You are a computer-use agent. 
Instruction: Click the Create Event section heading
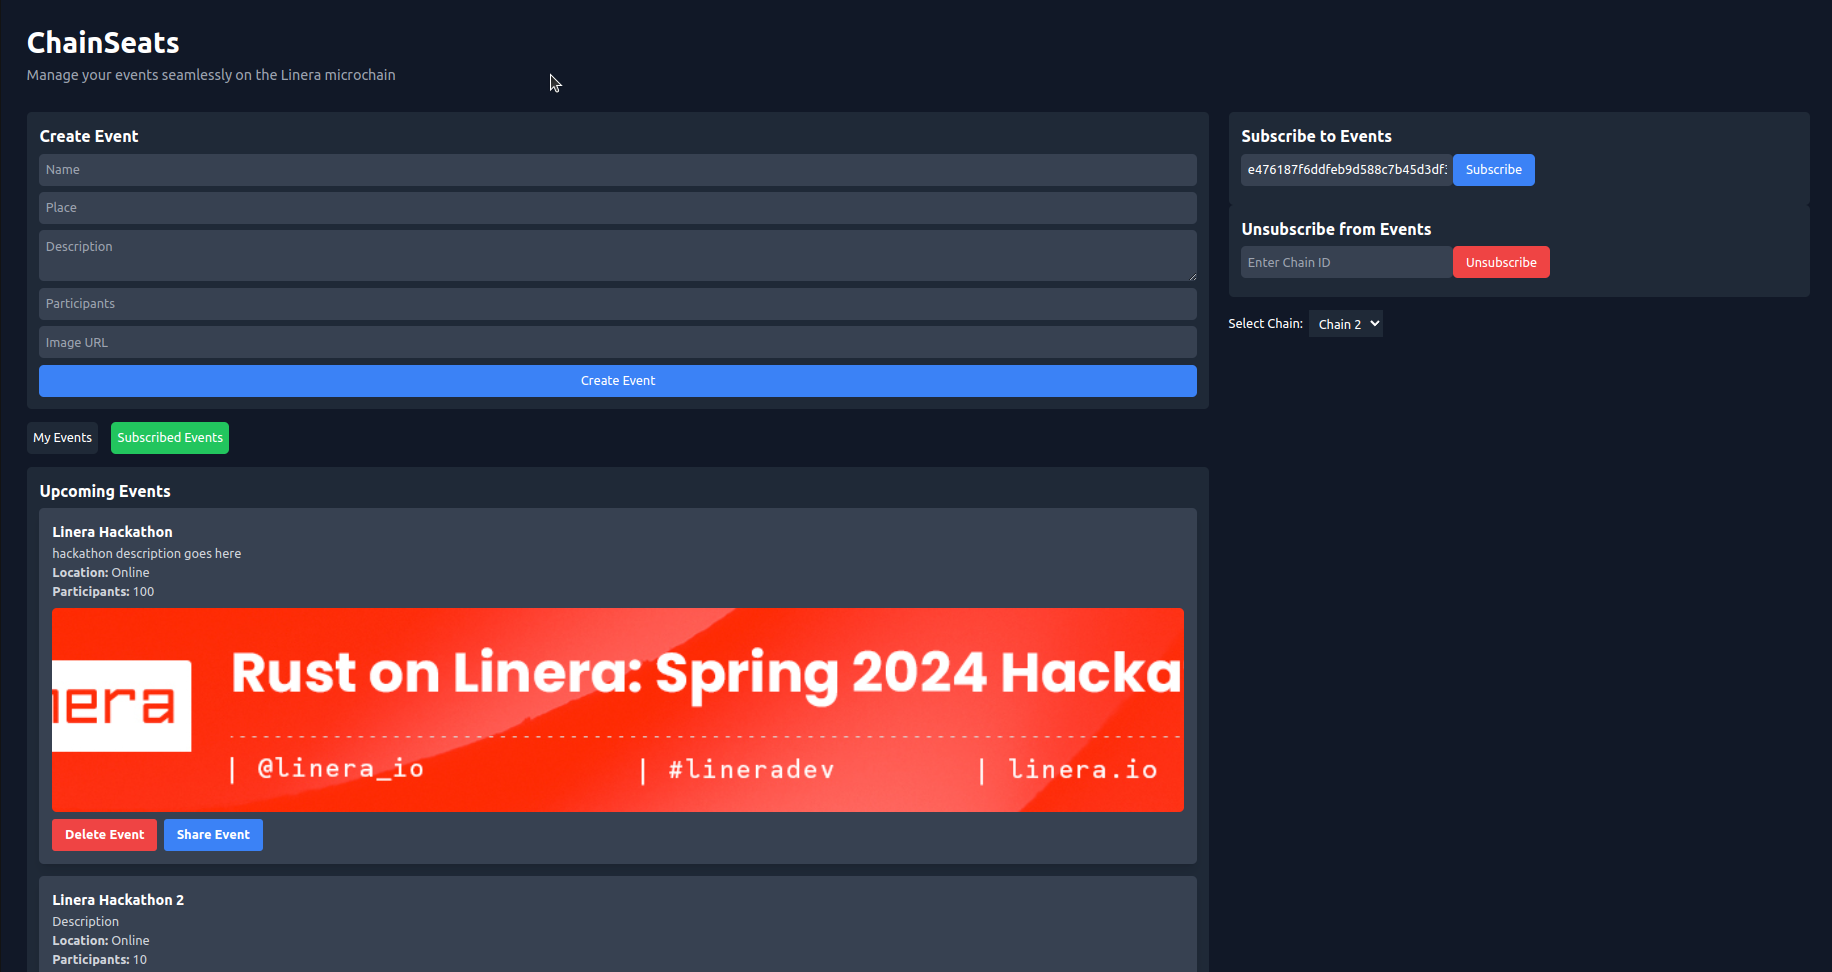(89, 136)
